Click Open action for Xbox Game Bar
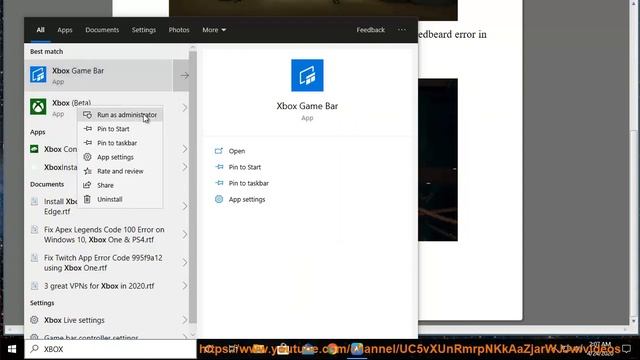This screenshot has width=640, height=360. [237, 151]
